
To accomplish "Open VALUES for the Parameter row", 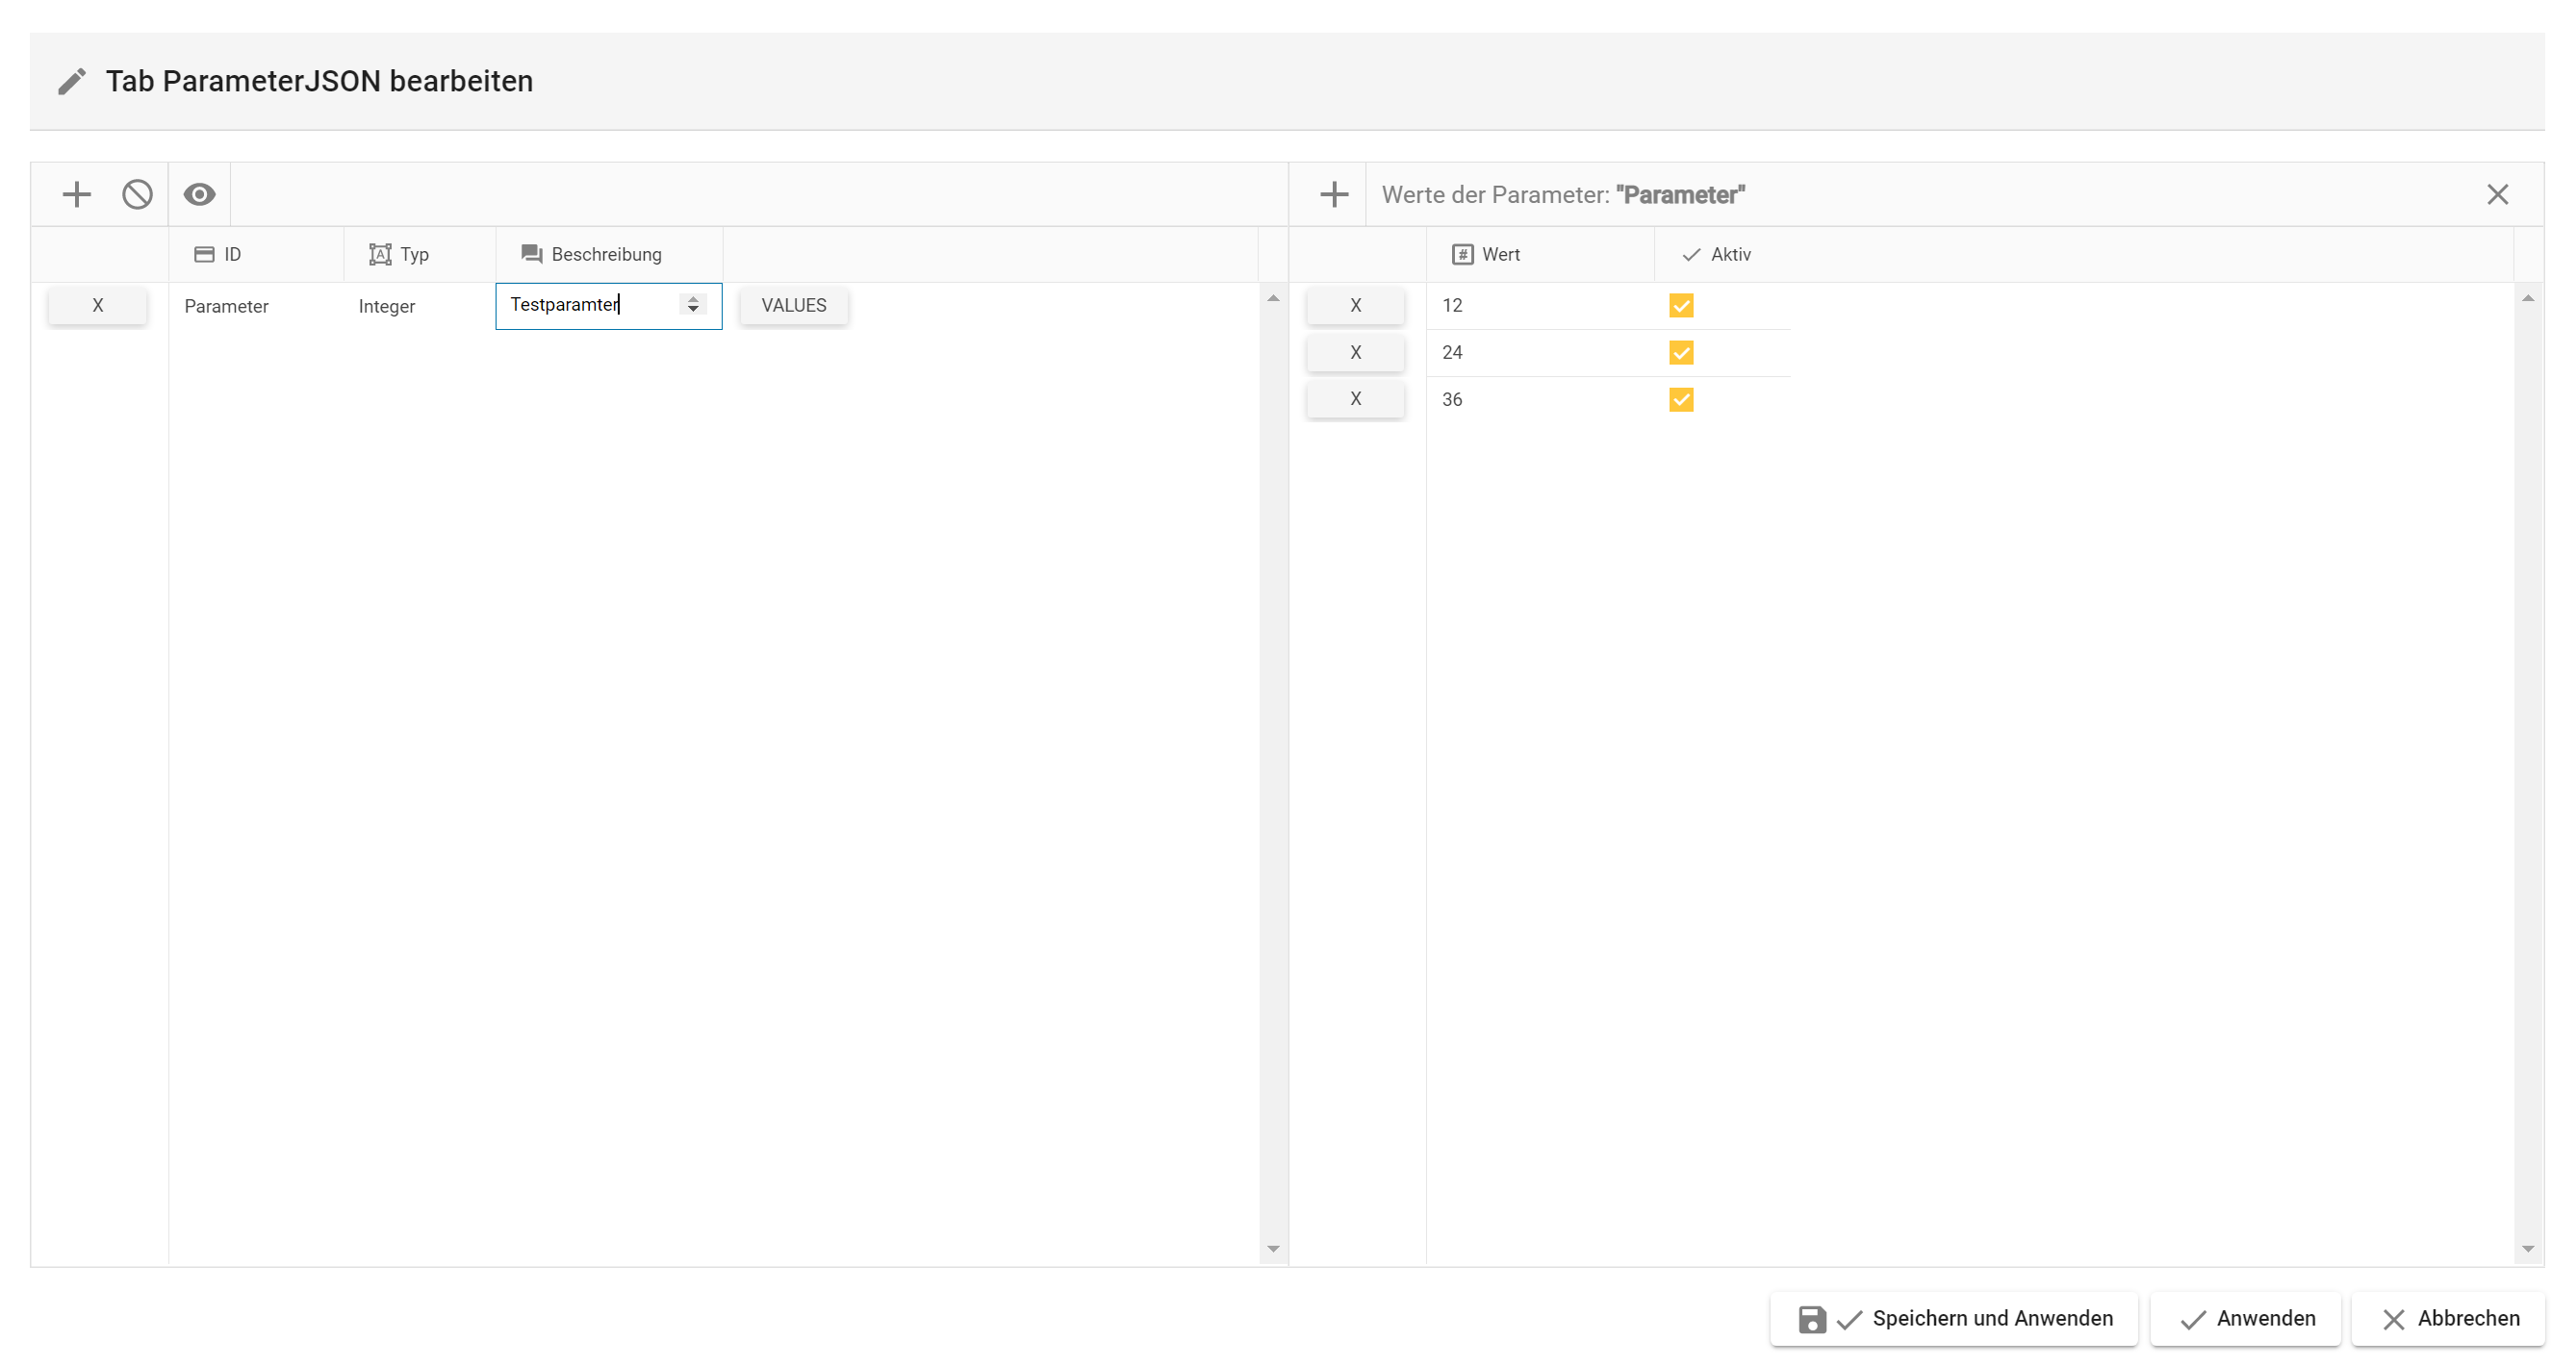I will click(x=793, y=305).
